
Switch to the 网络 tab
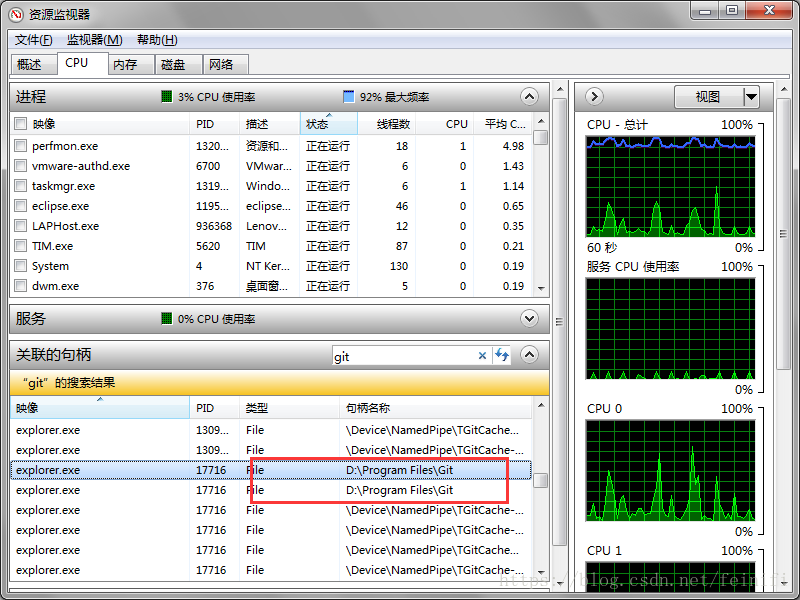click(x=221, y=64)
